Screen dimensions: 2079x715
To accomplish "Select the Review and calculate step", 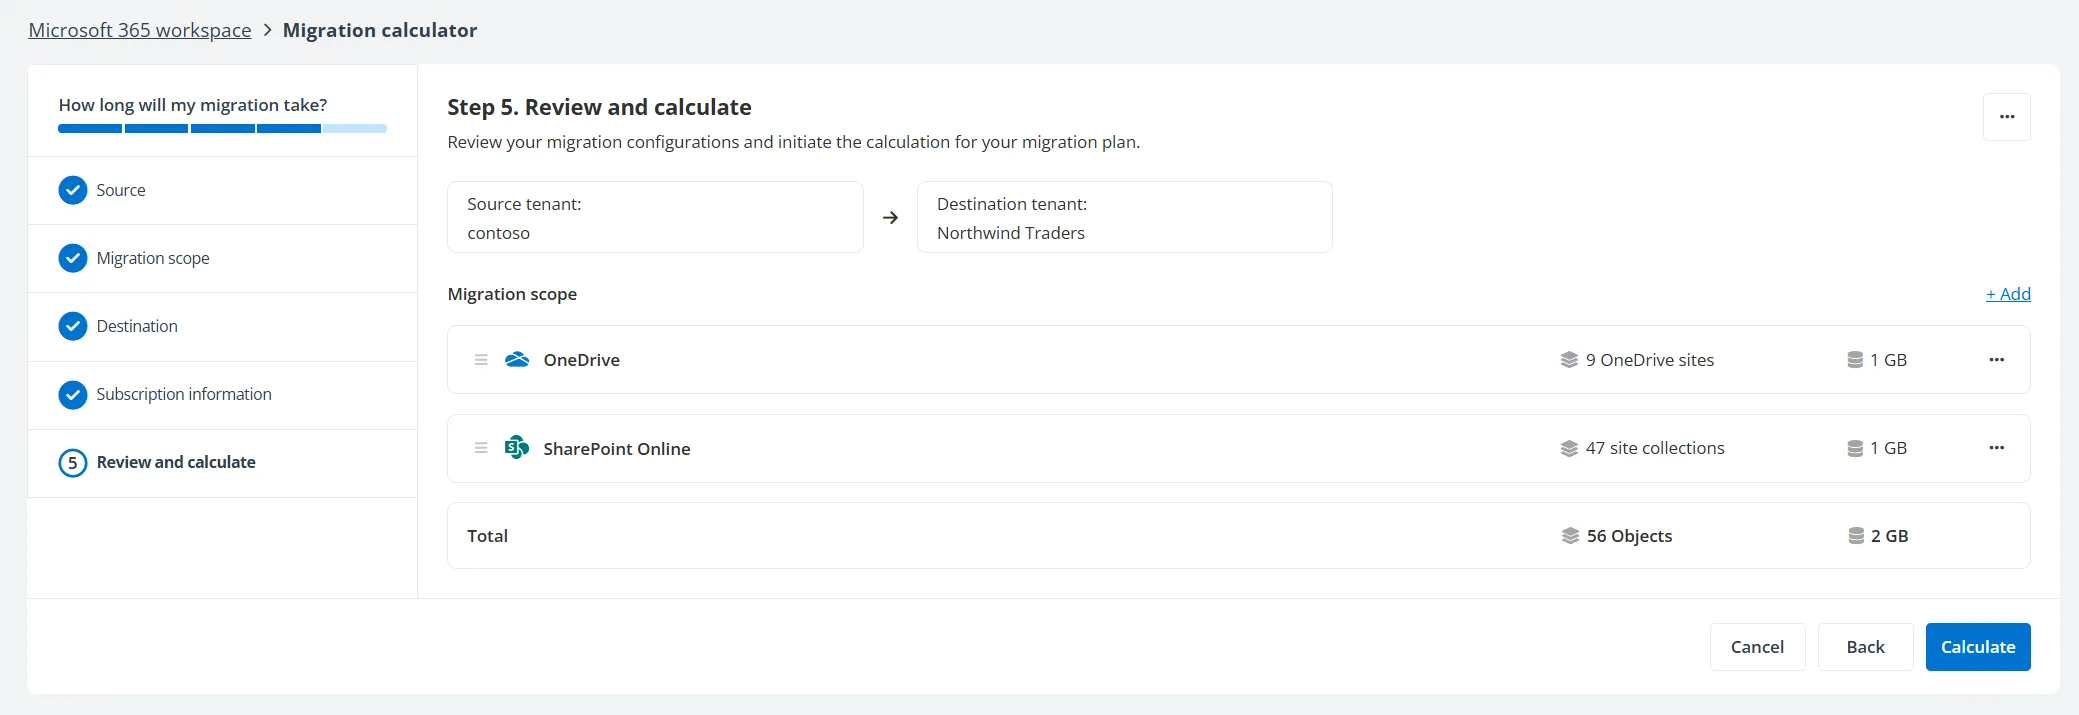I will (x=176, y=462).
